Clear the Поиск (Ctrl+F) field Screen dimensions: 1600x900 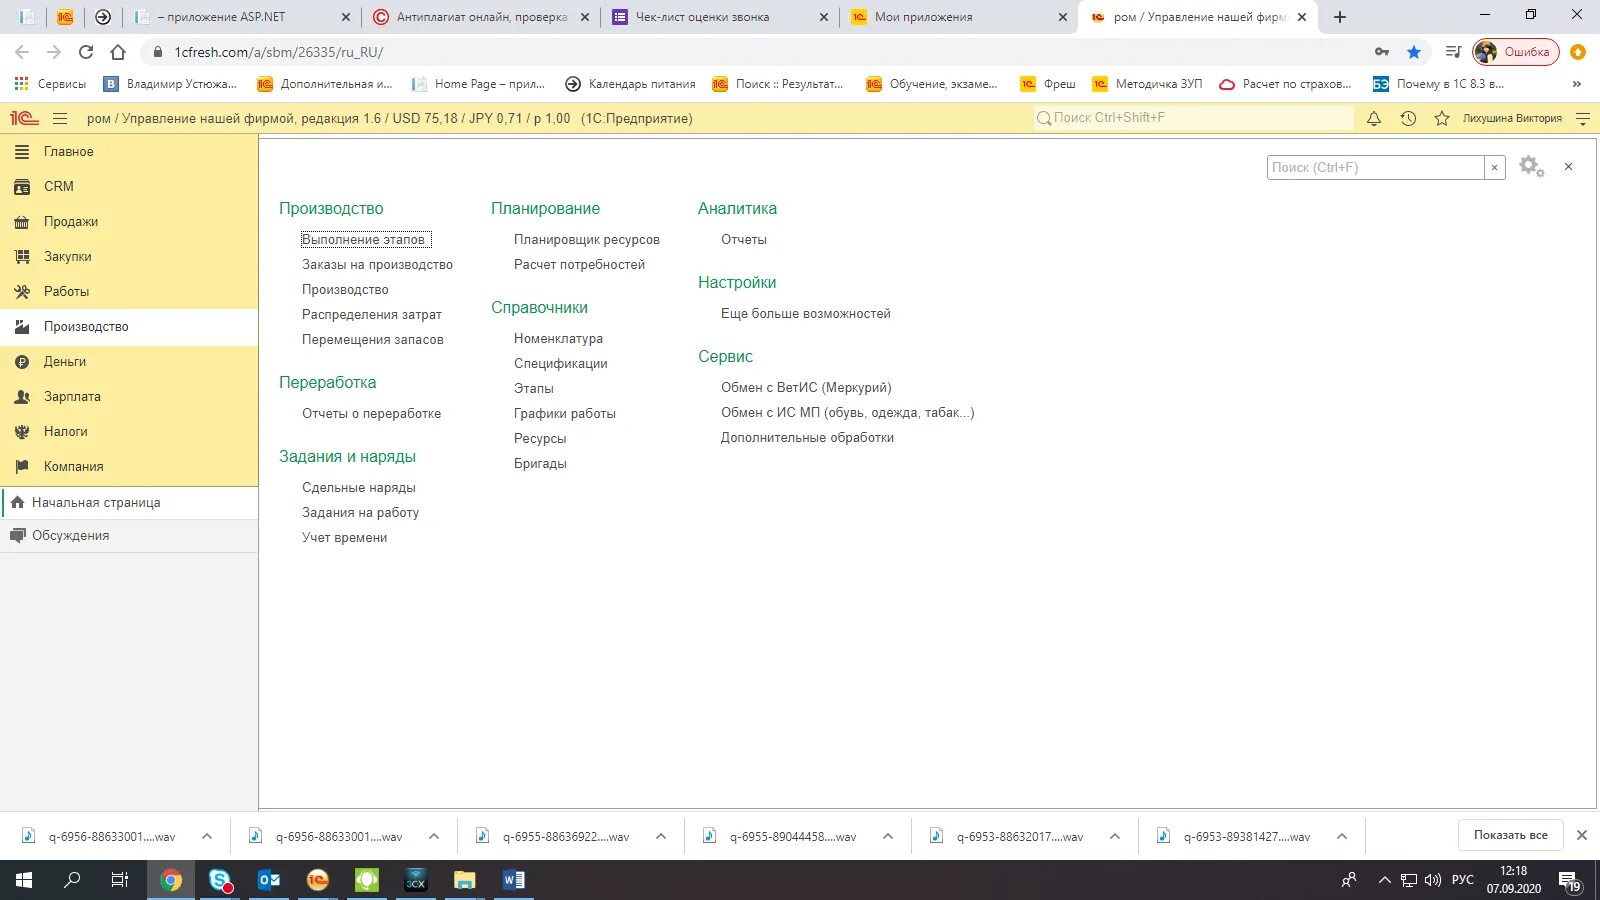[x=1495, y=167]
